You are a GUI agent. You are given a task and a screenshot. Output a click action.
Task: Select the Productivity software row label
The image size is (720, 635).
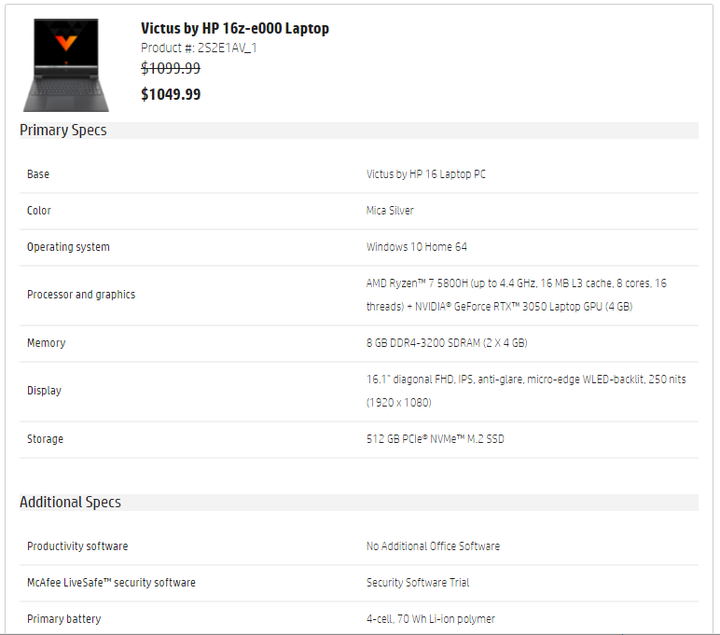(78, 546)
